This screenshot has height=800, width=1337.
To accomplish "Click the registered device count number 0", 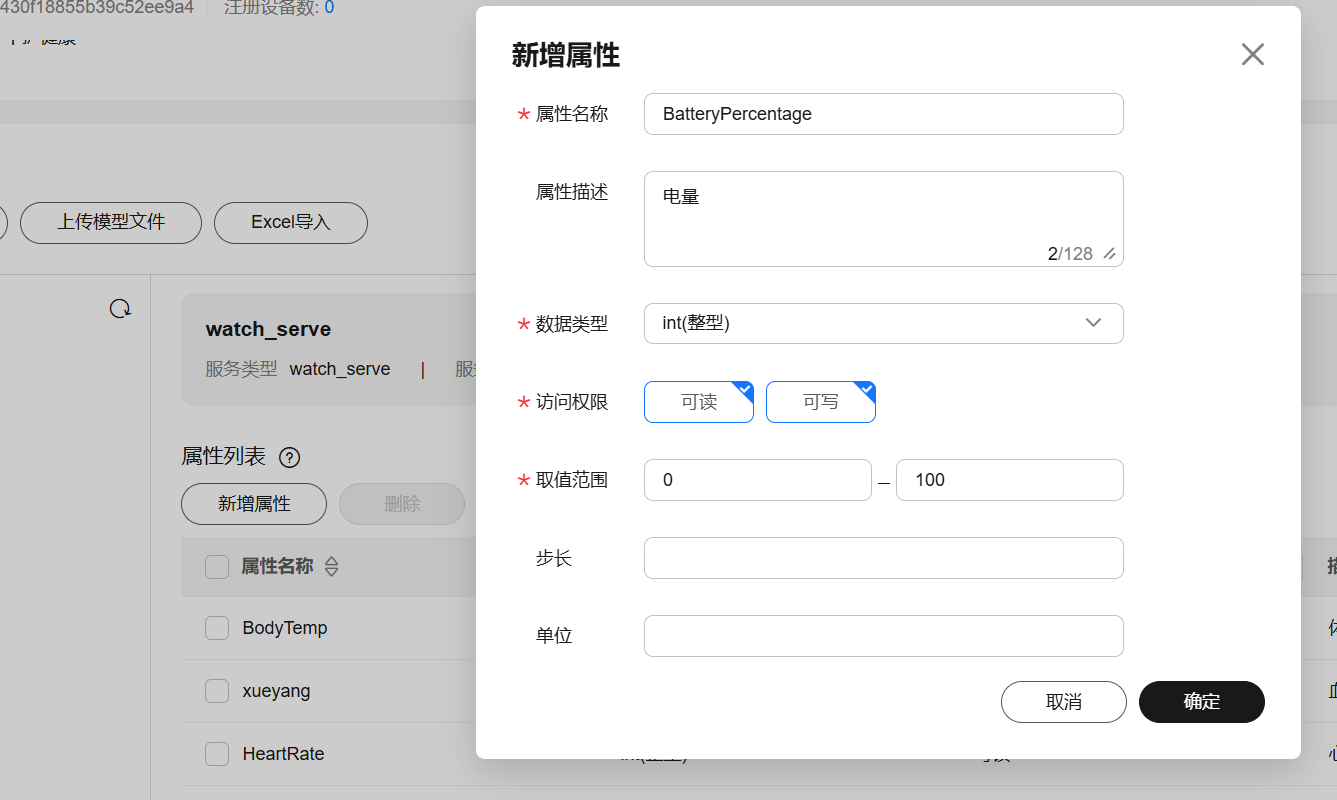I will [329, 8].
